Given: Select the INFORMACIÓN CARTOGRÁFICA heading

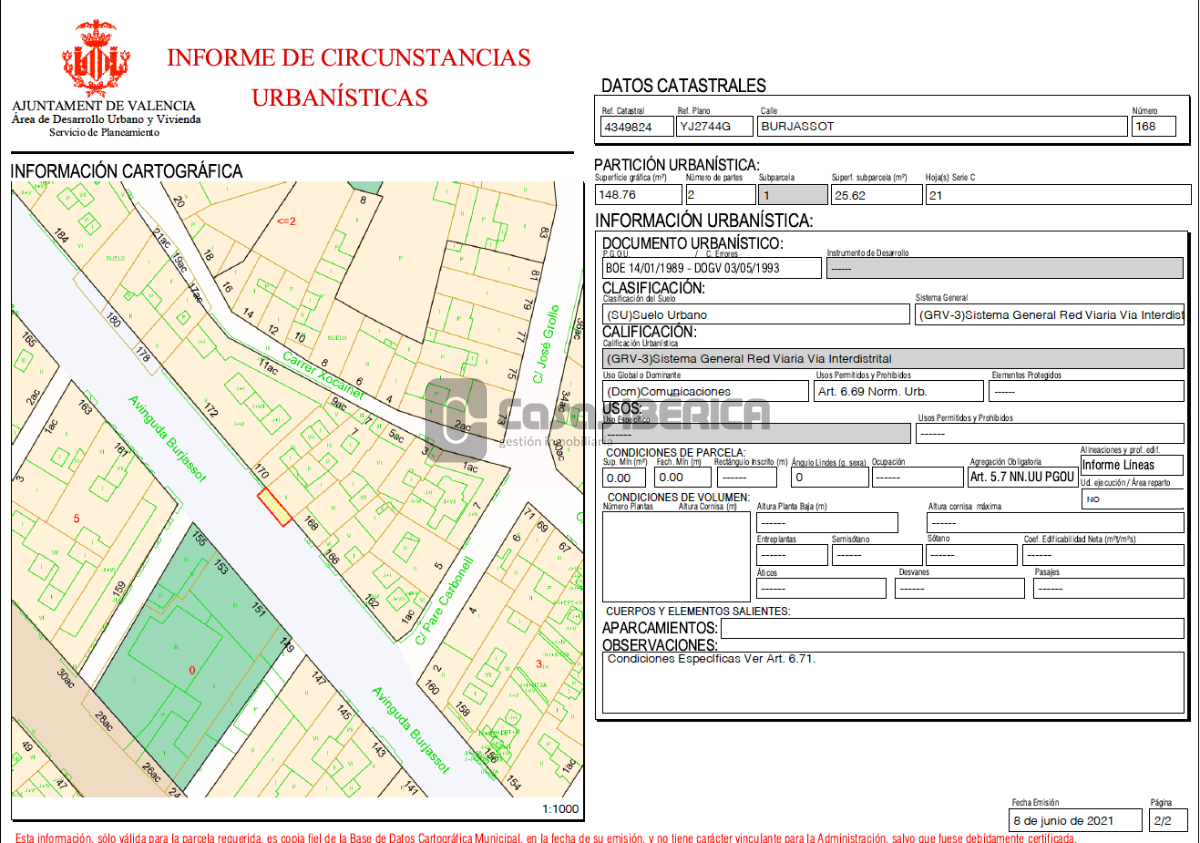Looking at the screenshot, I should click(x=126, y=171).
